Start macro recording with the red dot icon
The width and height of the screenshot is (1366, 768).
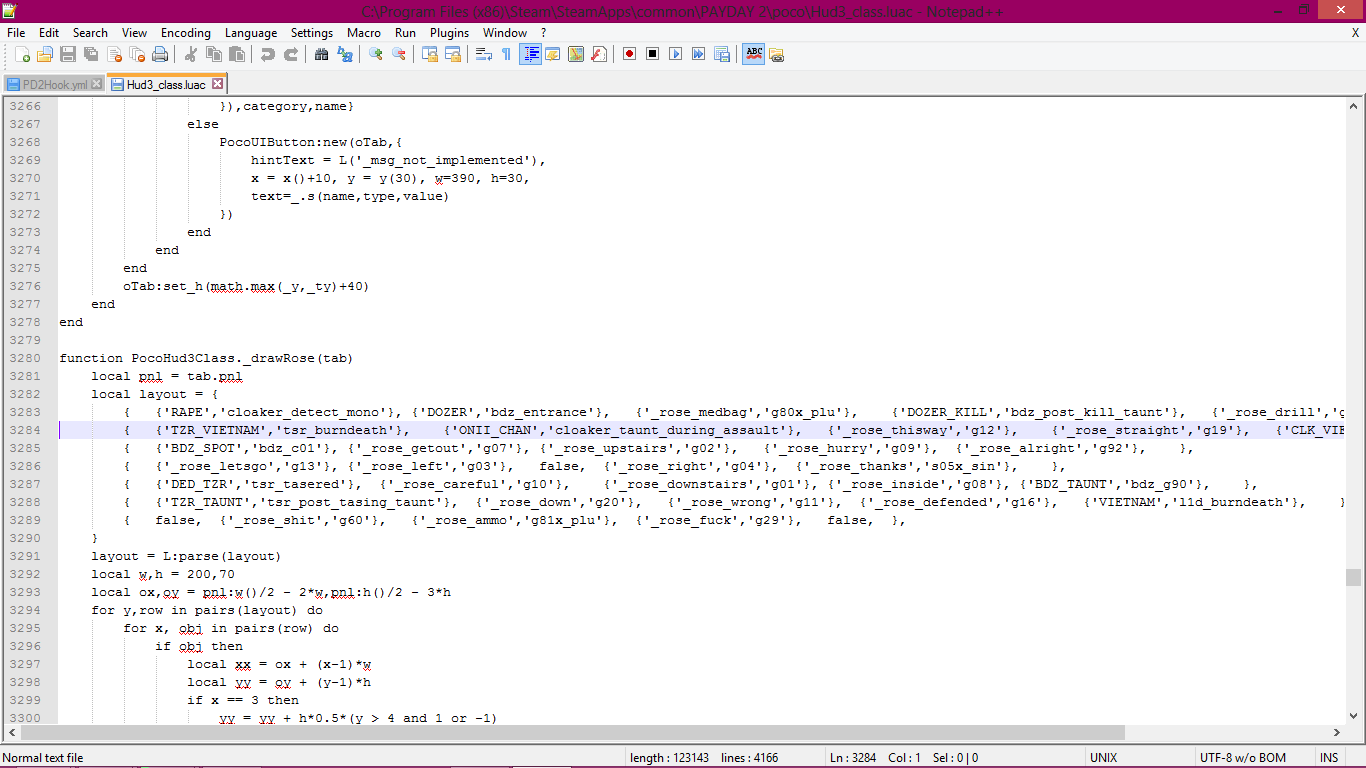(629, 54)
